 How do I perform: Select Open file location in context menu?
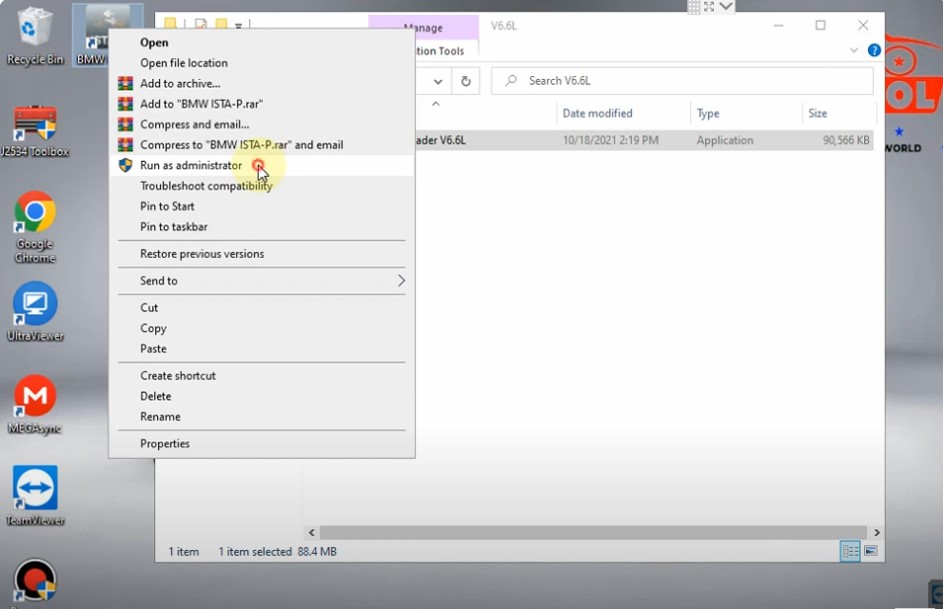pos(184,63)
